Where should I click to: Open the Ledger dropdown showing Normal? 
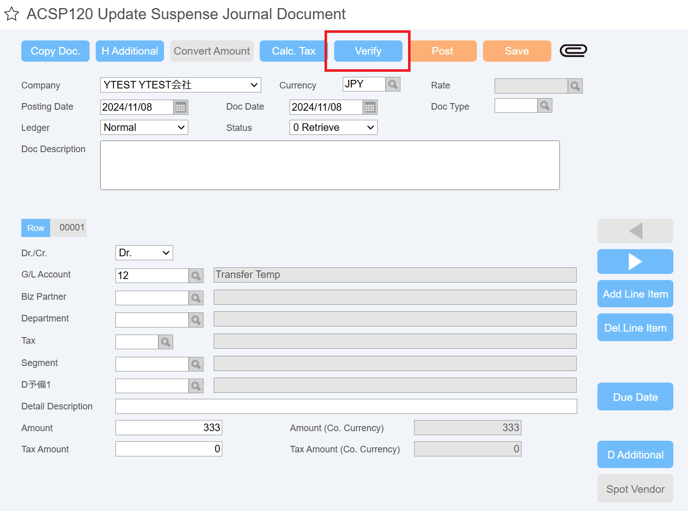click(144, 128)
